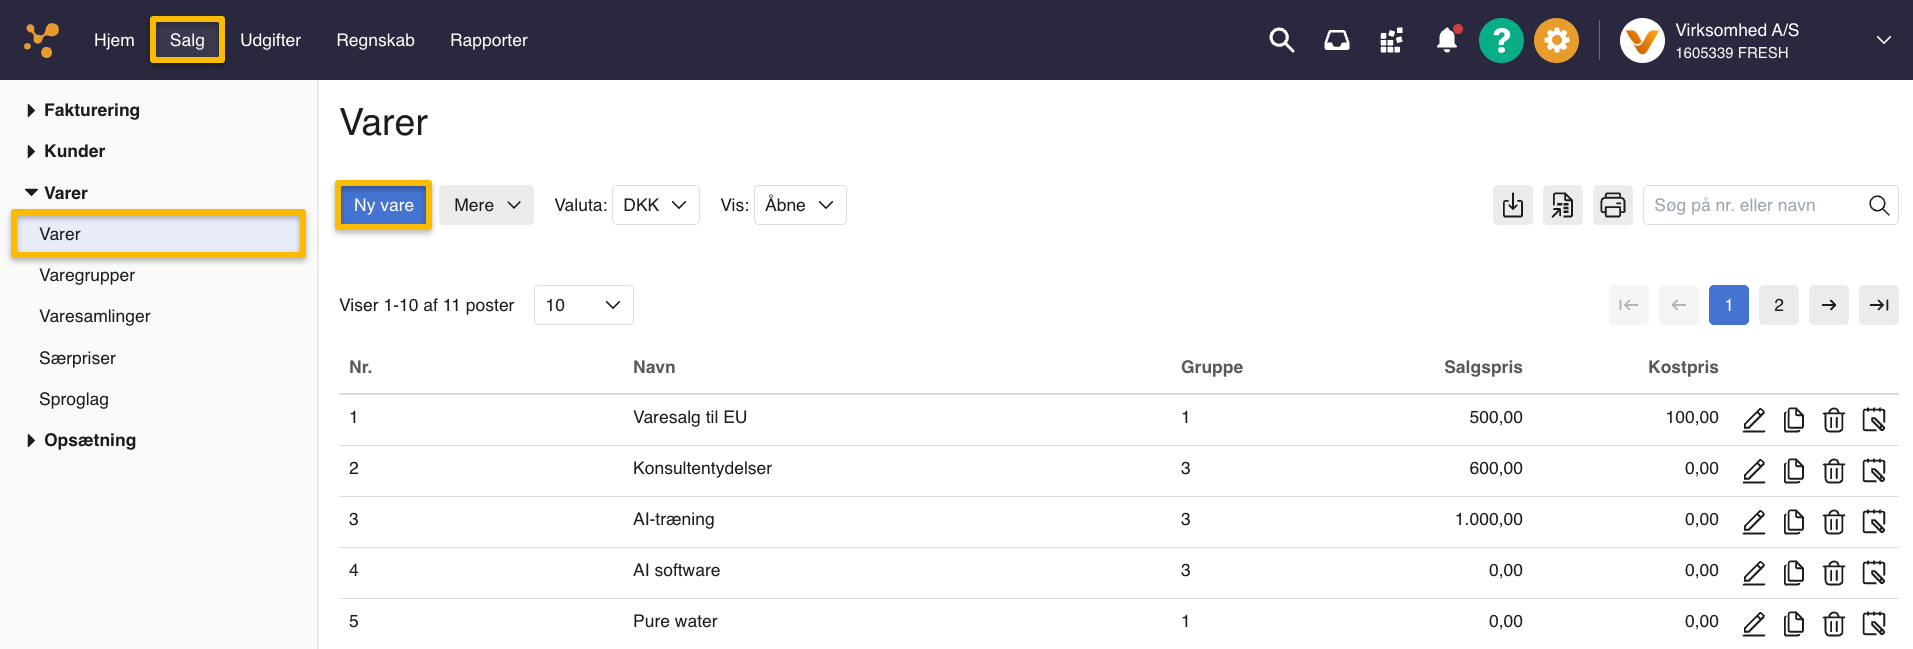
Task: Open the orange settings gear
Action: point(1556,40)
